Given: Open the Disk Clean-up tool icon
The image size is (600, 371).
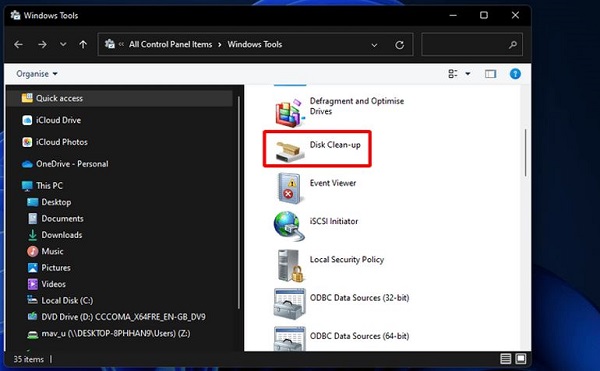Looking at the screenshot, I should 290,151.
